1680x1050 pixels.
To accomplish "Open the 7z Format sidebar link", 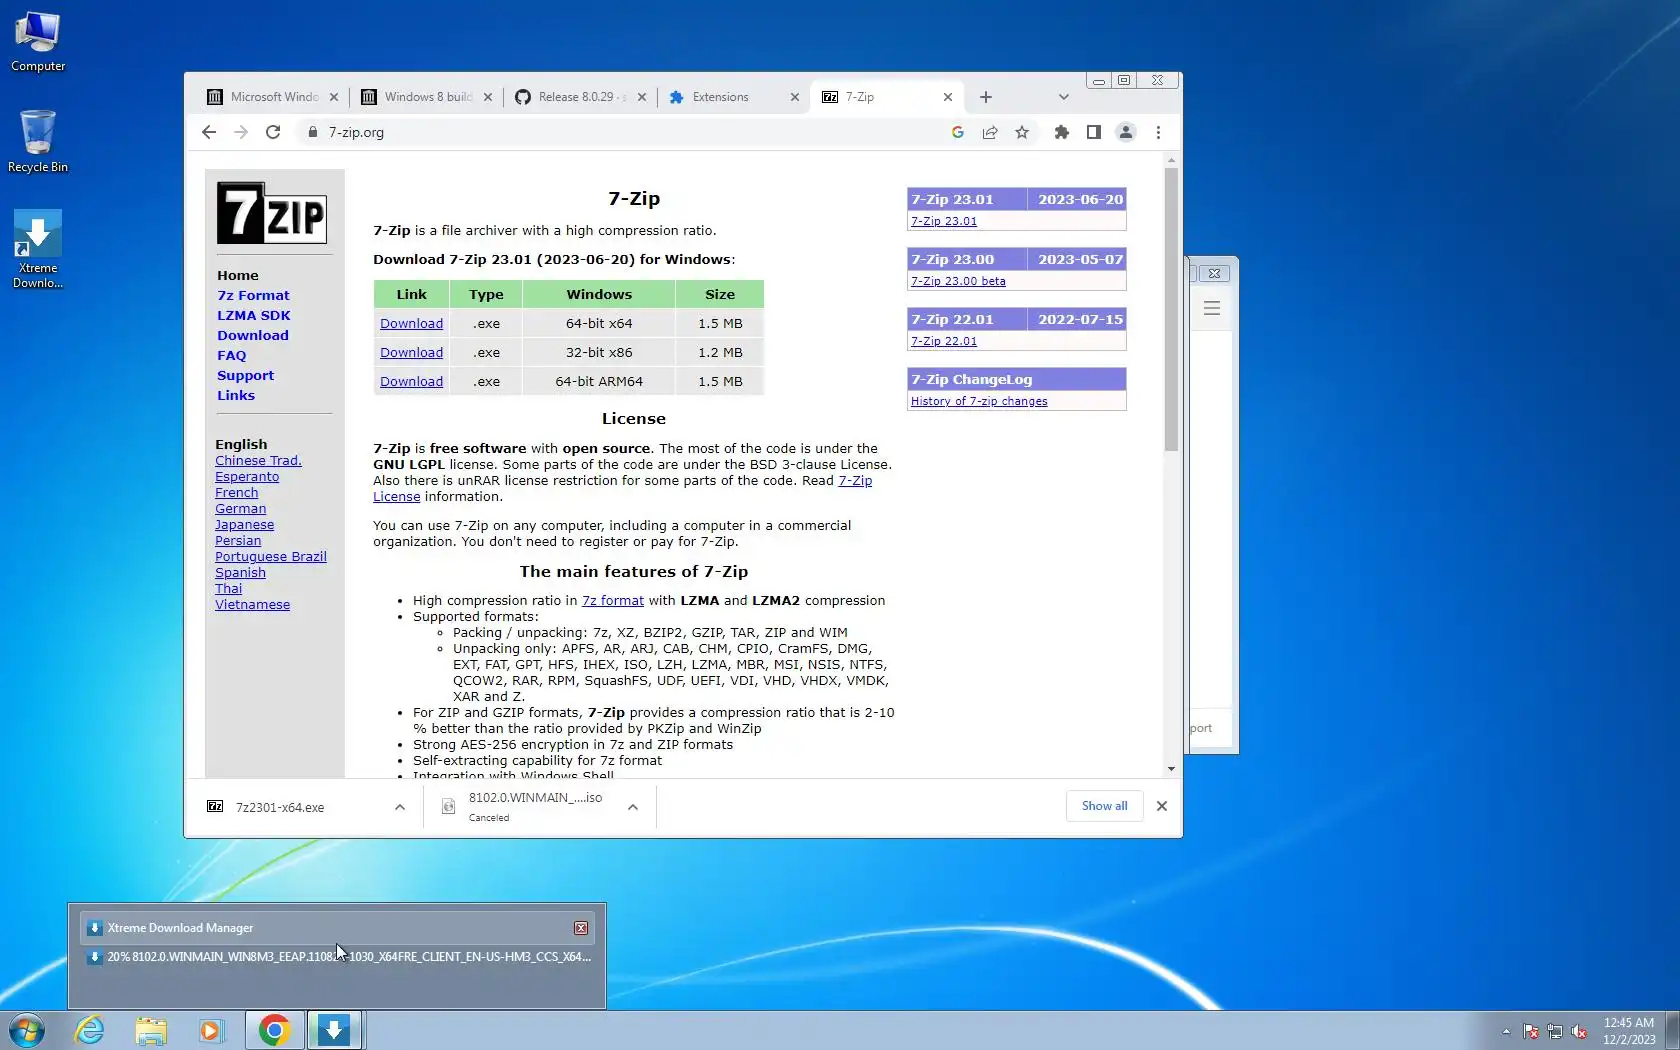I will [x=253, y=296].
